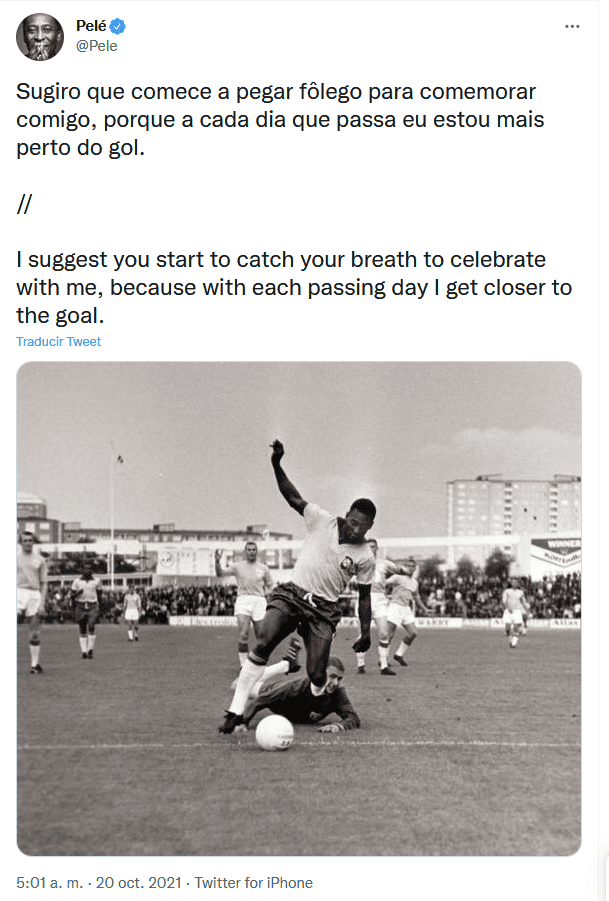Open the Twitter for iPhone source link
Viewport: 609px width, 901px height.
coord(254,883)
